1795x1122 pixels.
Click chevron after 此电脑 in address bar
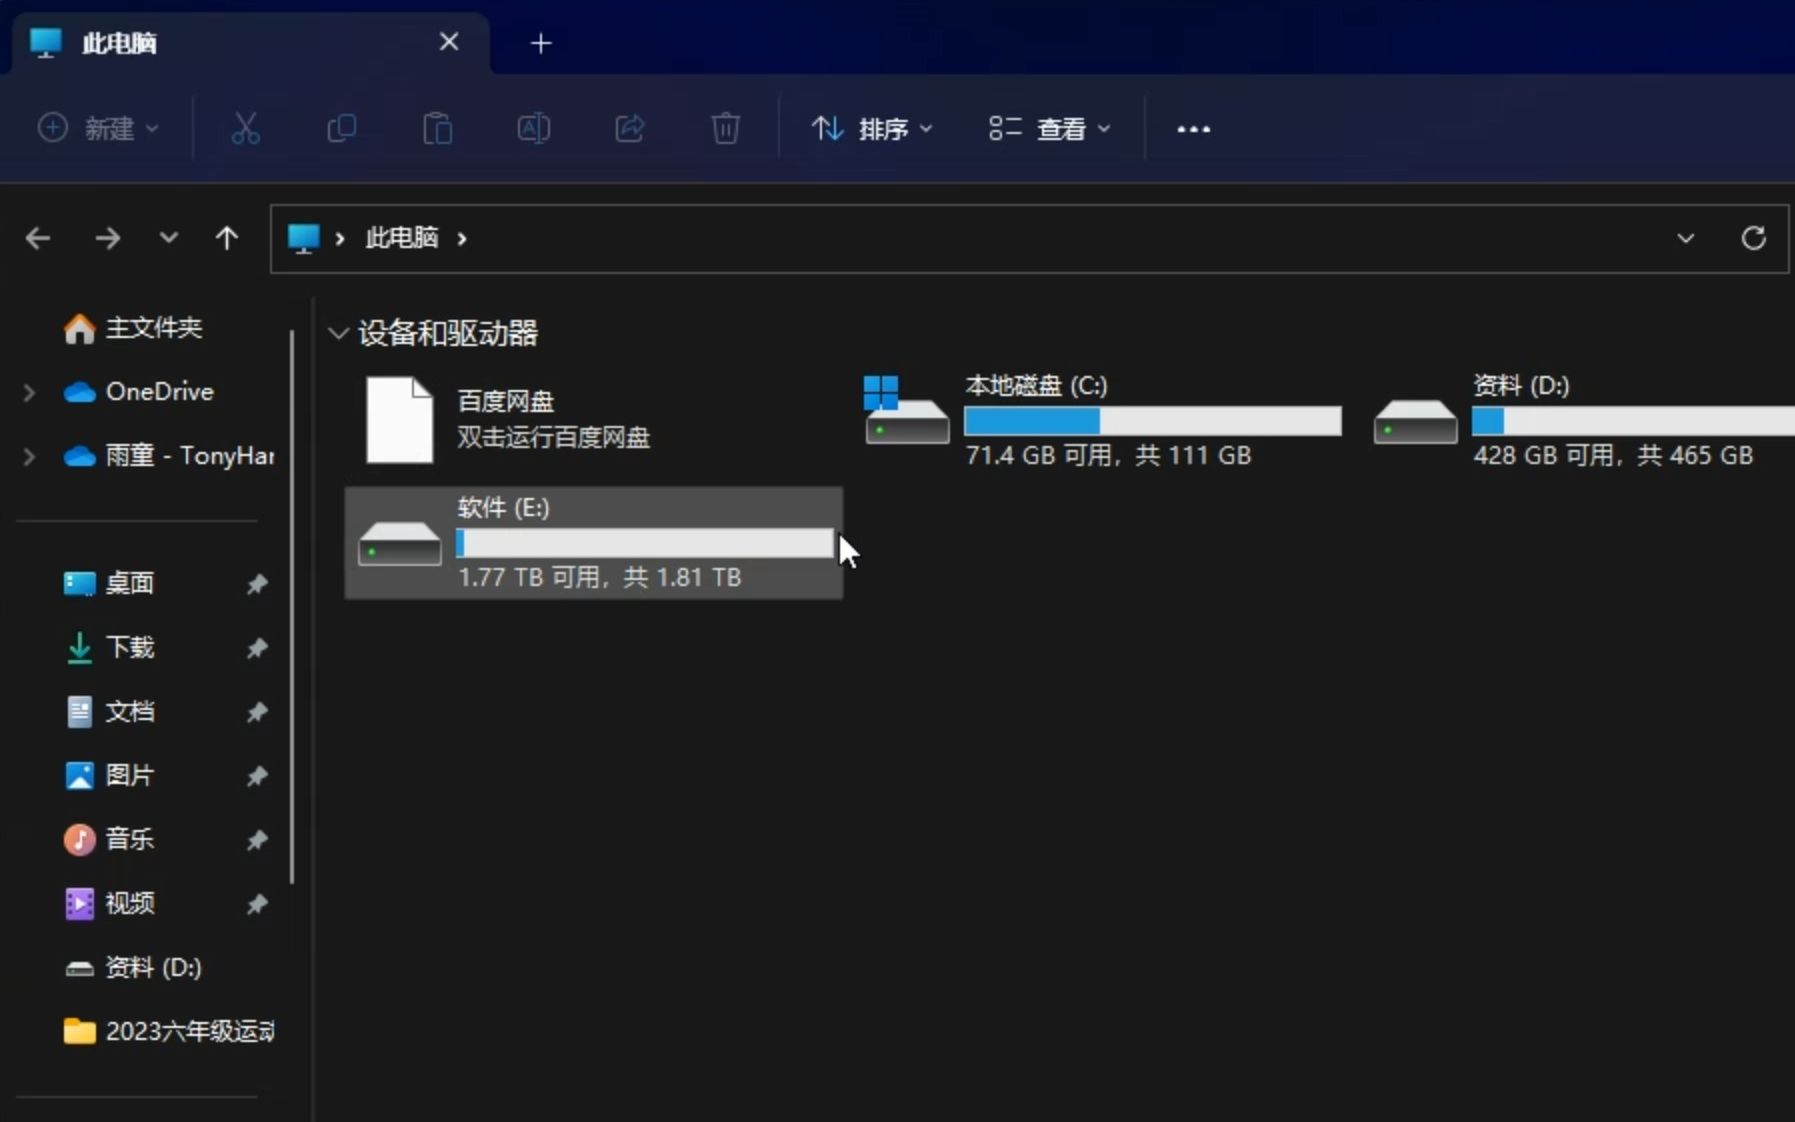[462, 238]
